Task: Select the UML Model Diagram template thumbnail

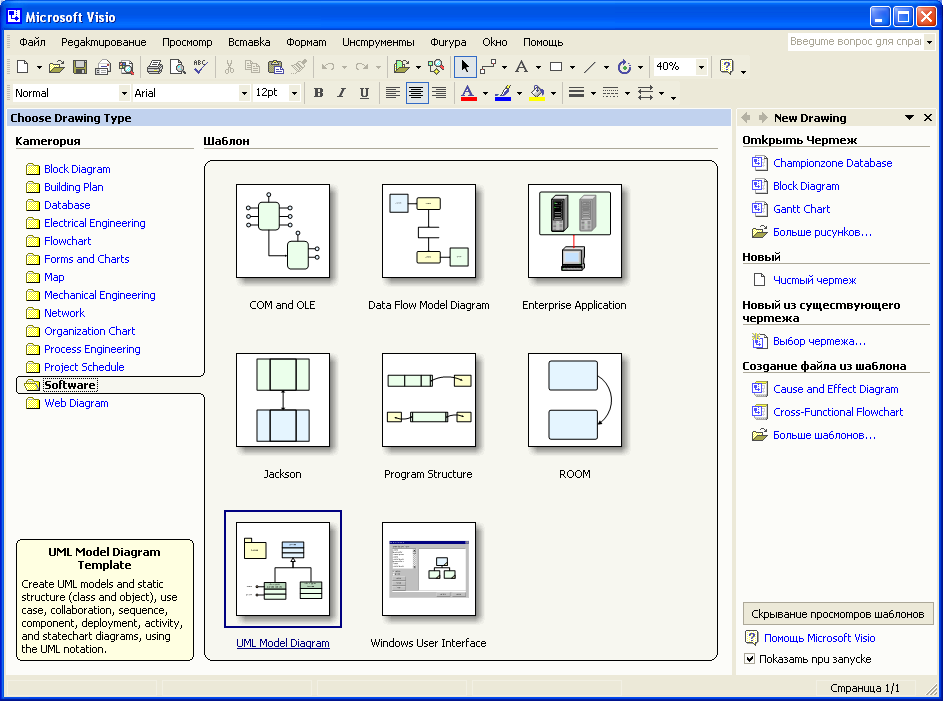Action: 283,569
